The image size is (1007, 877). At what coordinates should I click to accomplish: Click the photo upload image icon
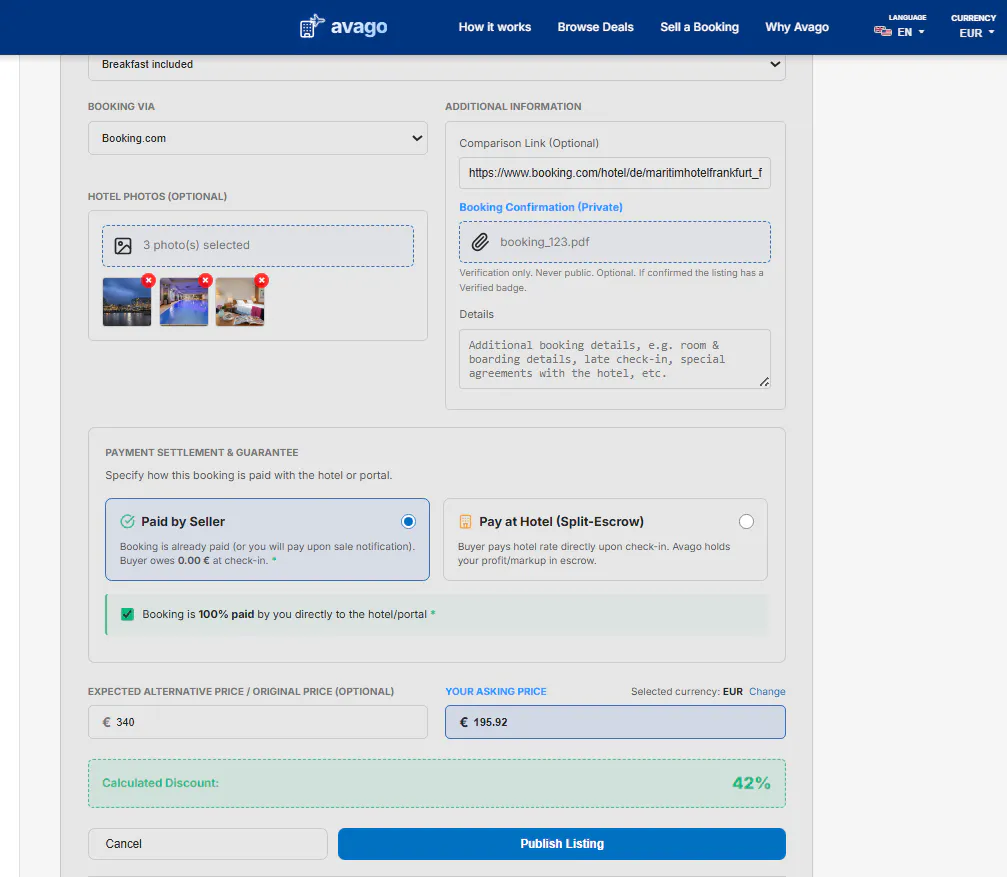[123, 245]
